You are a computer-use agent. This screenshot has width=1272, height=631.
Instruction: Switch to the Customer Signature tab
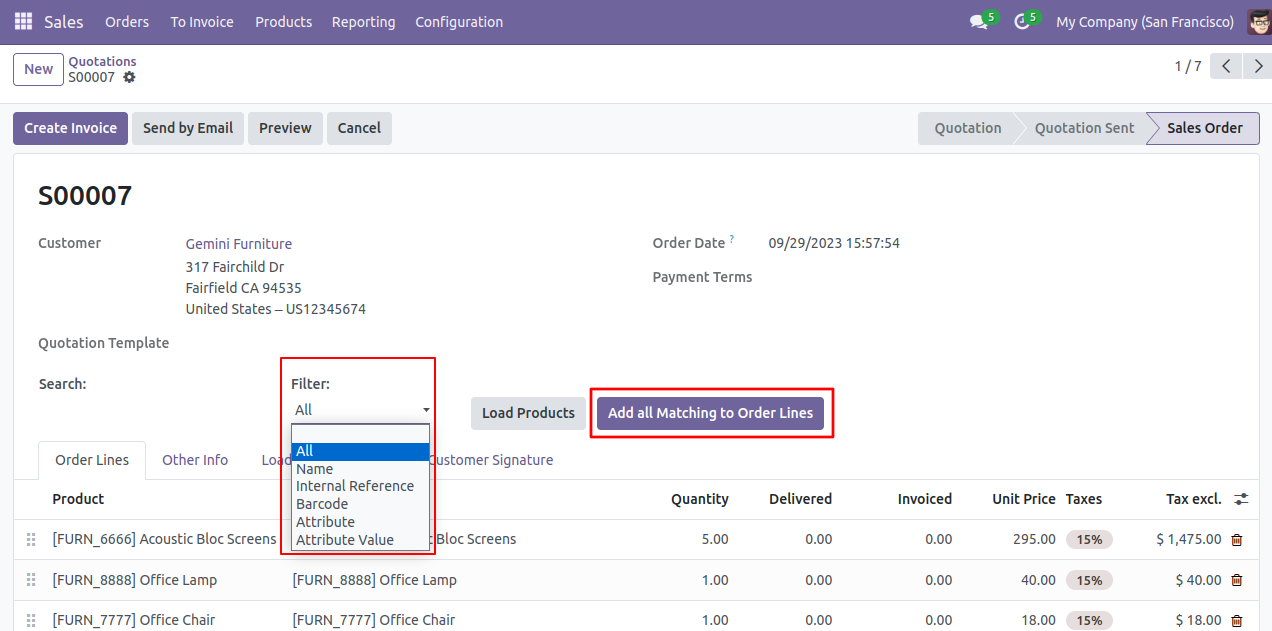pos(491,460)
